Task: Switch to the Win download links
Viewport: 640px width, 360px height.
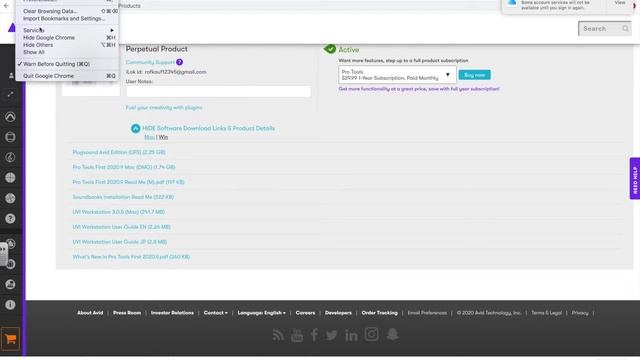Action: (163, 137)
